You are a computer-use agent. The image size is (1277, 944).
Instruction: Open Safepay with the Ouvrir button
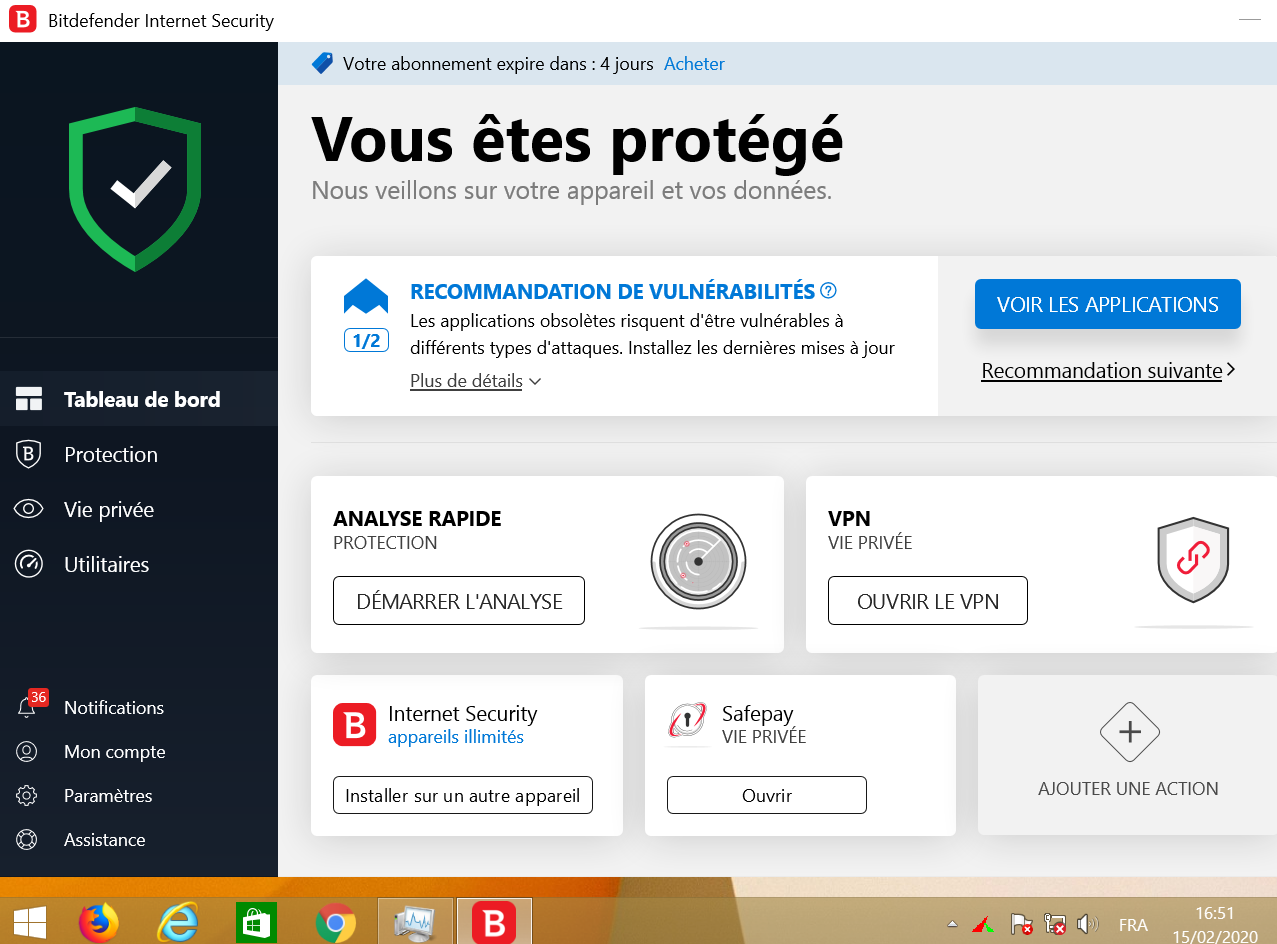(767, 796)
